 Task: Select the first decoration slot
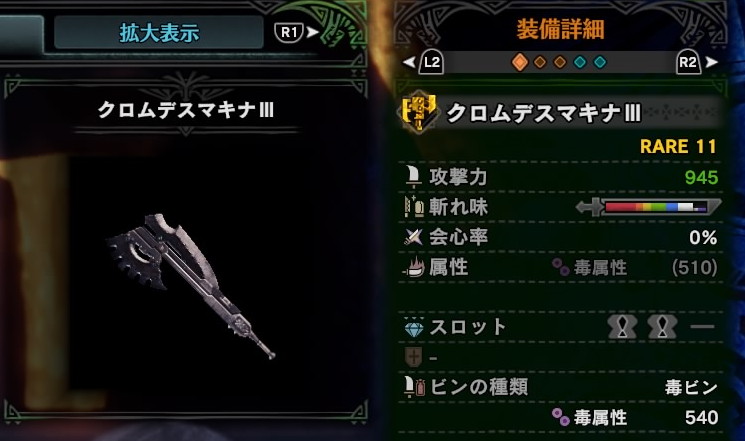point(622,326)
